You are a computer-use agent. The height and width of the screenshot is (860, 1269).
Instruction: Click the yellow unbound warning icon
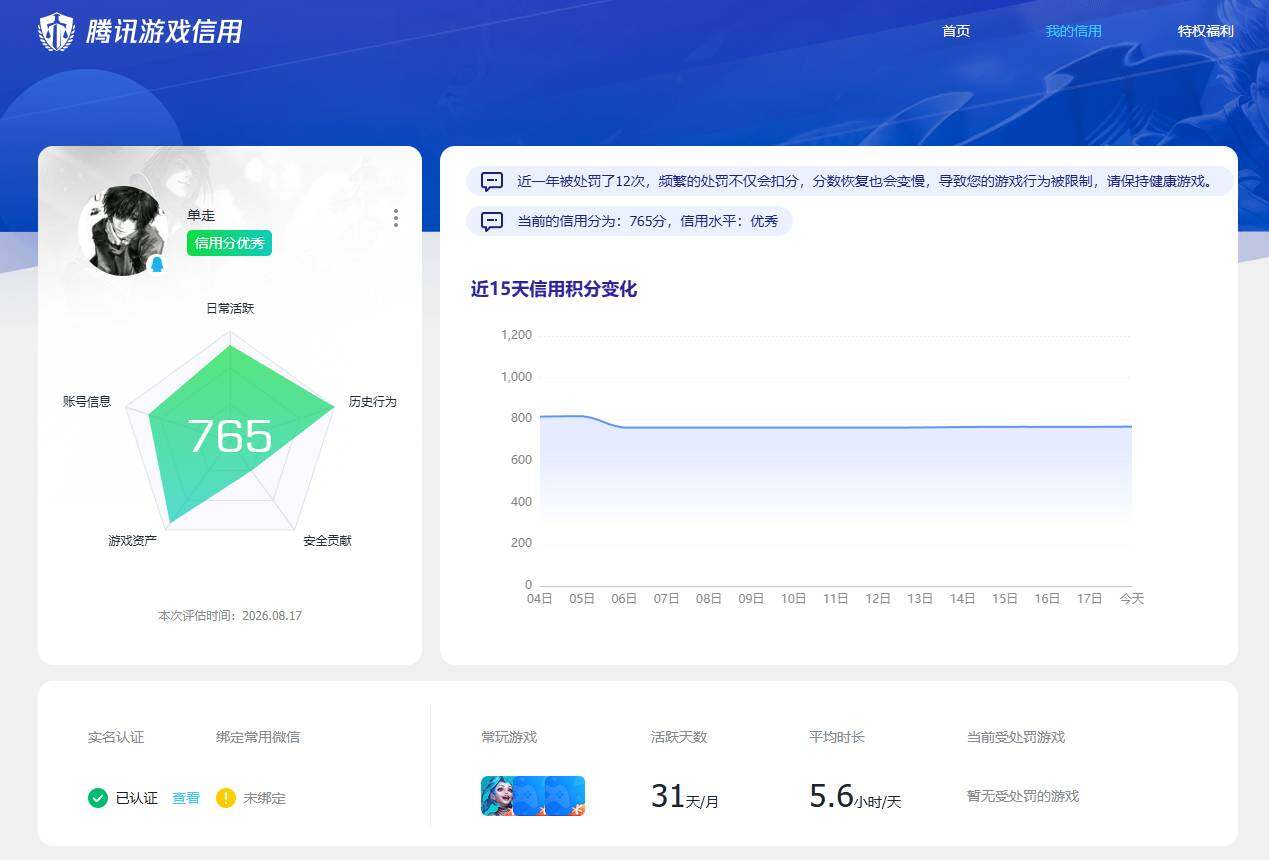pyautogui.click(x=226, y=798)
